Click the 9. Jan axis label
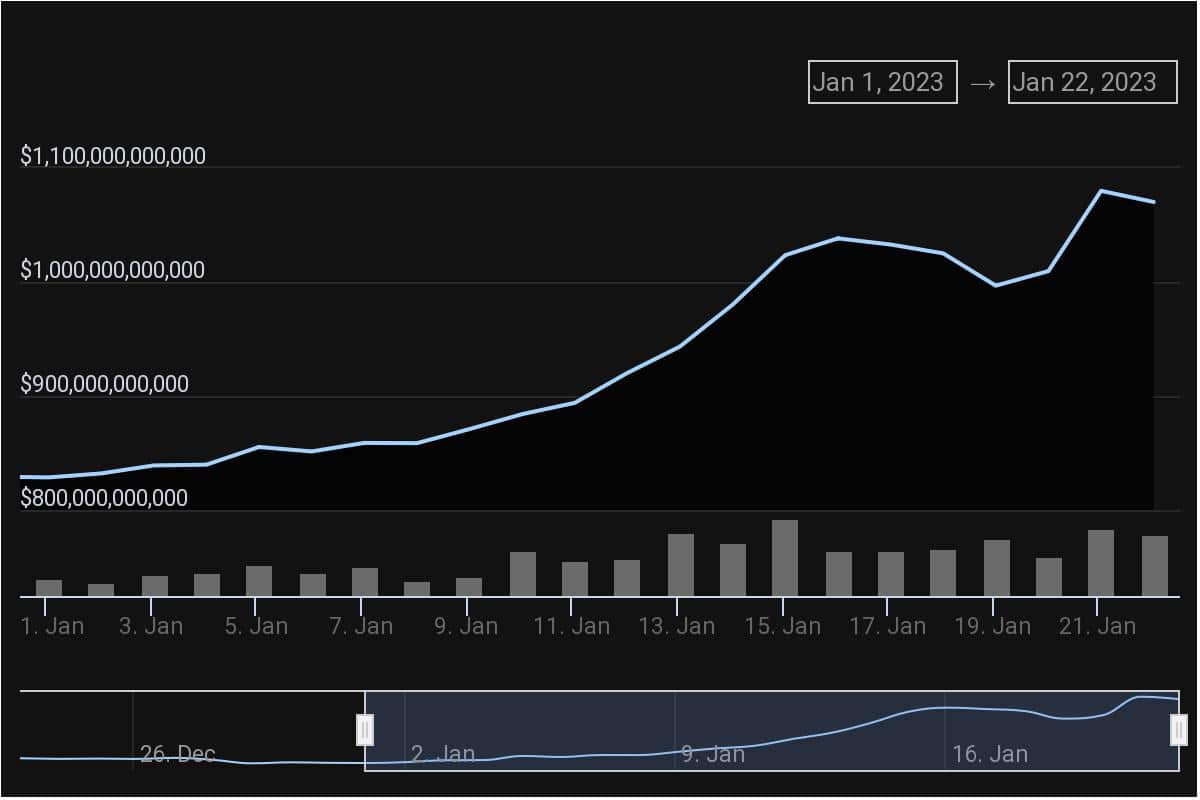 466,627
